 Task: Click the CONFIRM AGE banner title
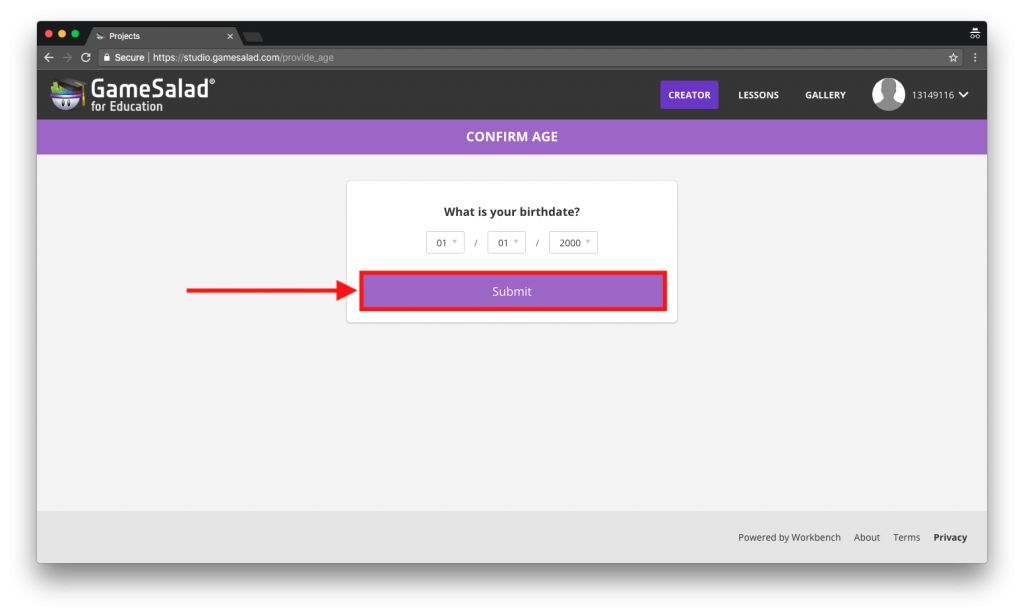click(x=512, y=137)
